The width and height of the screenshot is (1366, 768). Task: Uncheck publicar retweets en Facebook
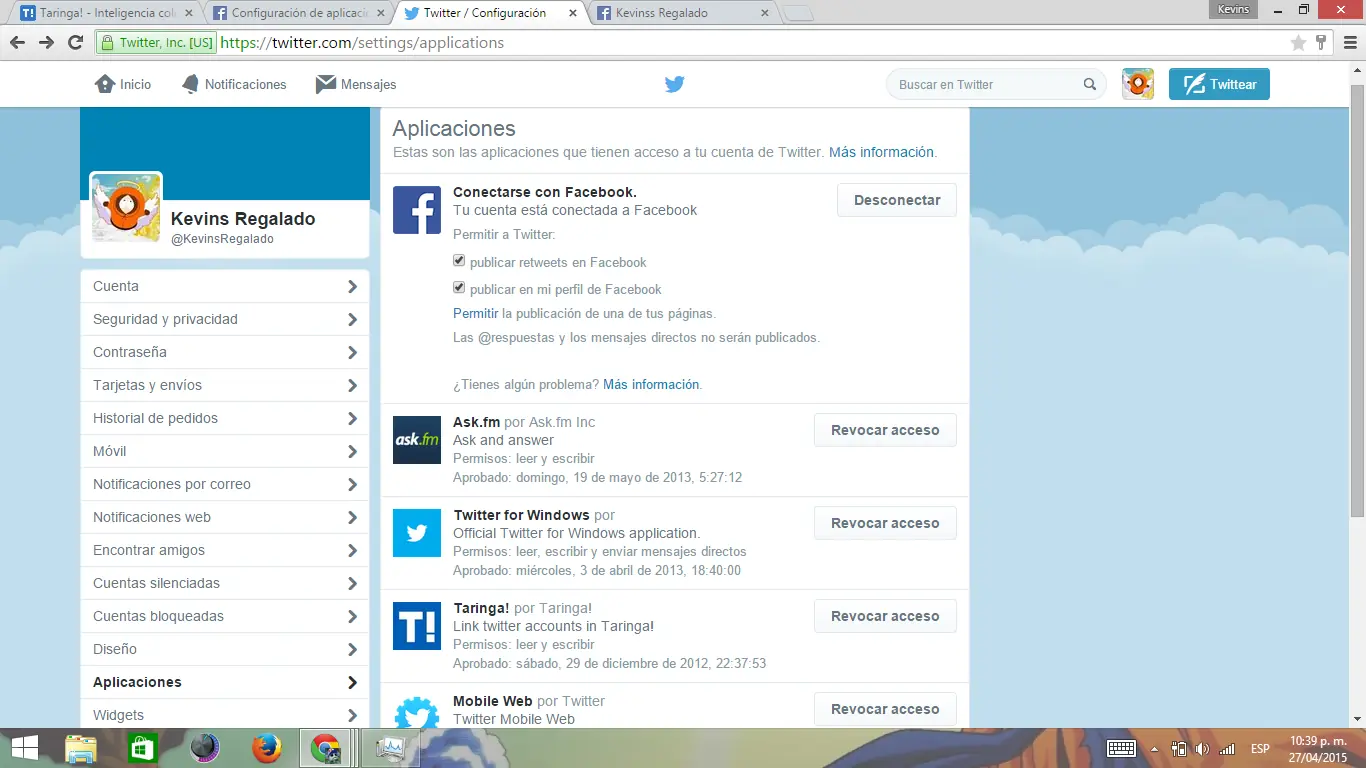(459, 261)
